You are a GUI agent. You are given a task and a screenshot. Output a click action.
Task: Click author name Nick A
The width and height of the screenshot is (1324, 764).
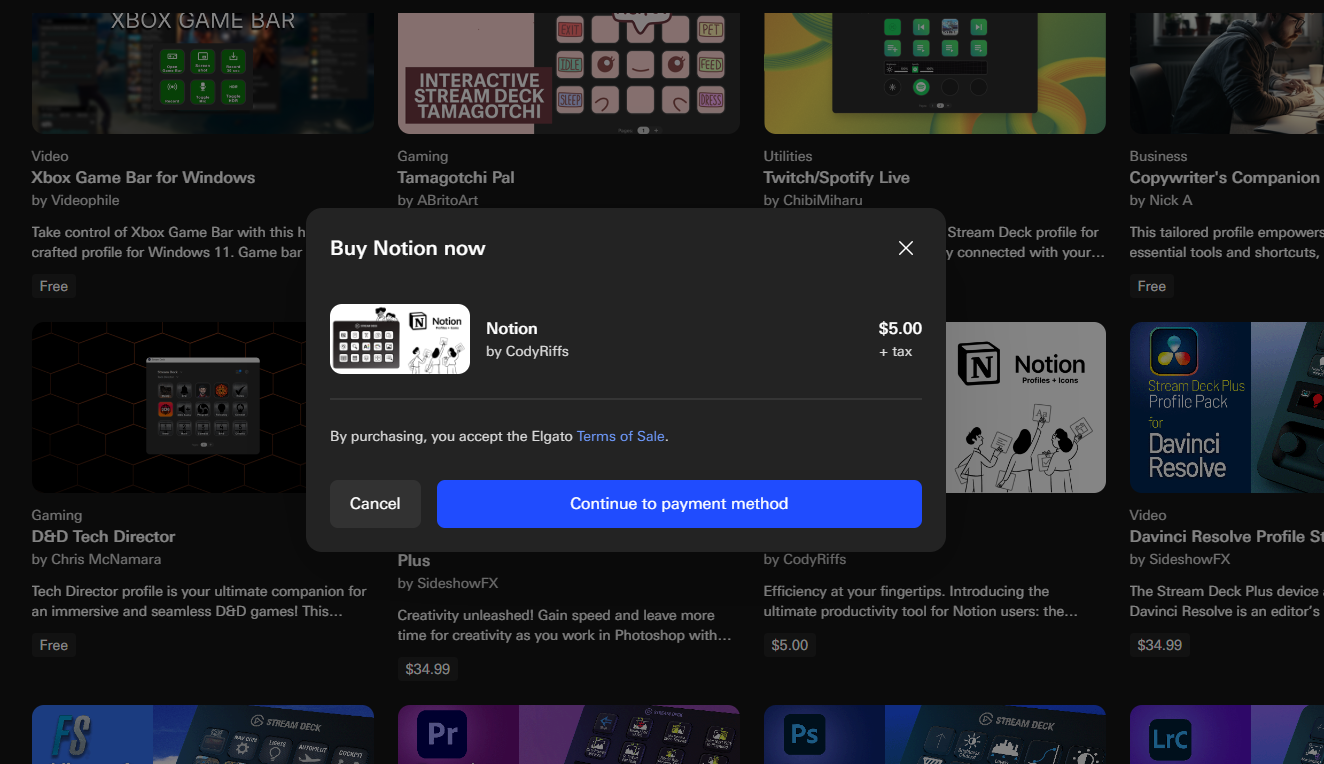point(1172,200)
